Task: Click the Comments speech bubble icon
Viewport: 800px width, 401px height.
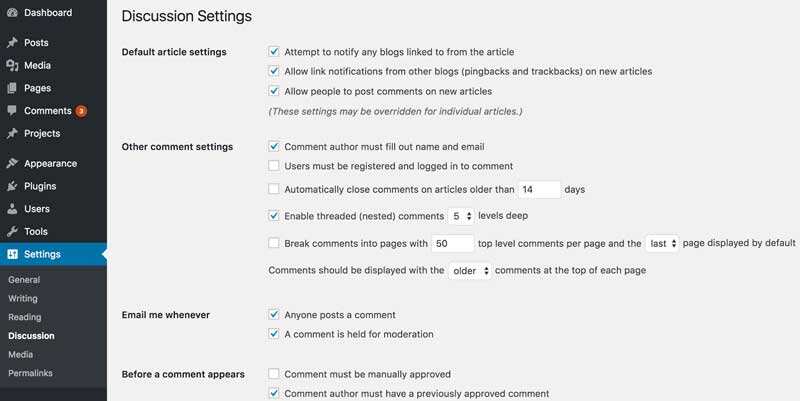Action: 12,111
